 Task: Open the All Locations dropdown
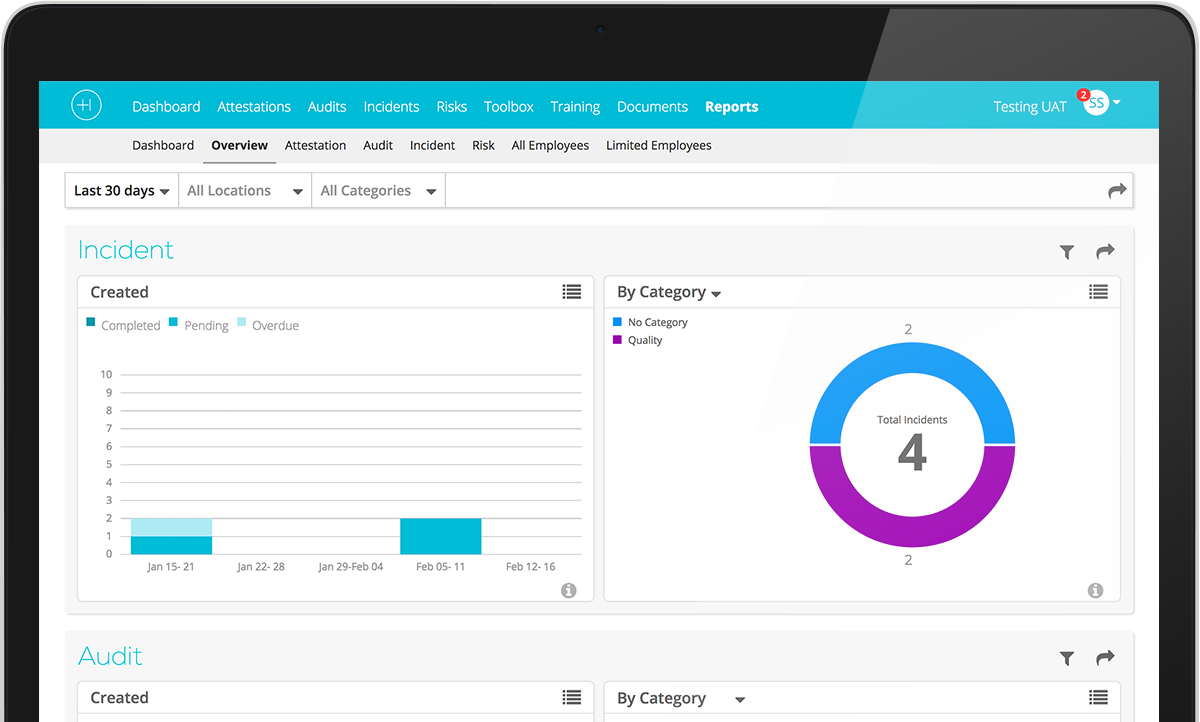pyautogui.click(x=244, y=191)
